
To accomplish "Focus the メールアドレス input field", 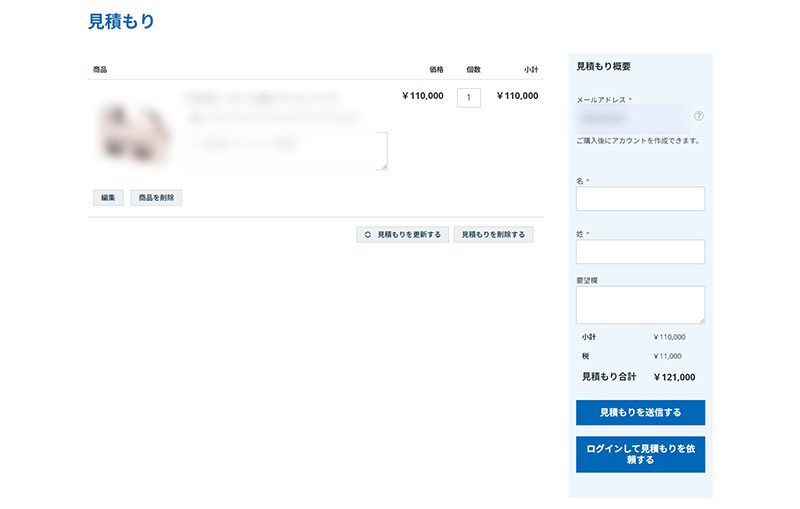I will [x=633, y=119].
